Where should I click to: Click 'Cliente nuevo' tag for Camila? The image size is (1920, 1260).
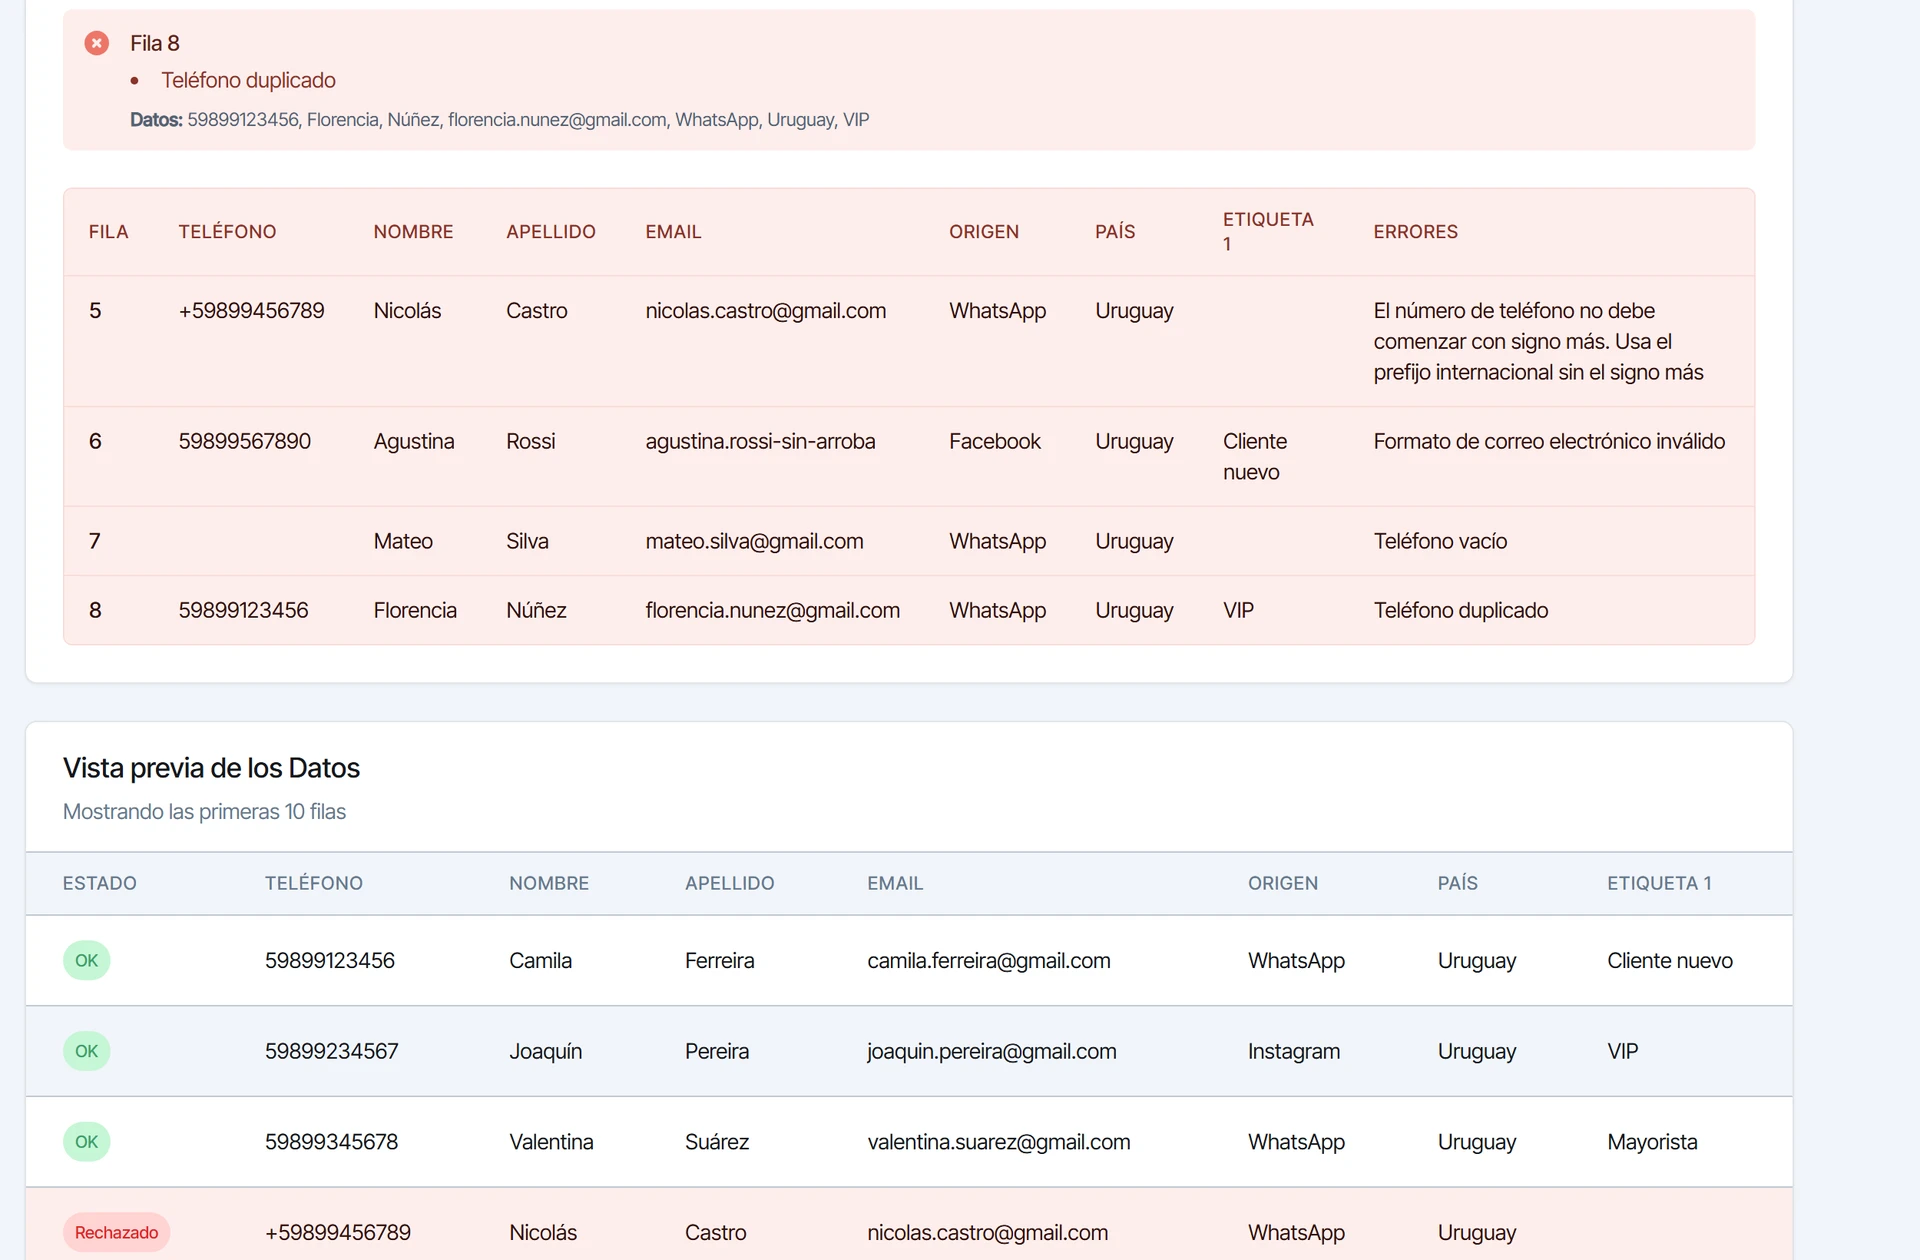click(x=1669, y=961)
